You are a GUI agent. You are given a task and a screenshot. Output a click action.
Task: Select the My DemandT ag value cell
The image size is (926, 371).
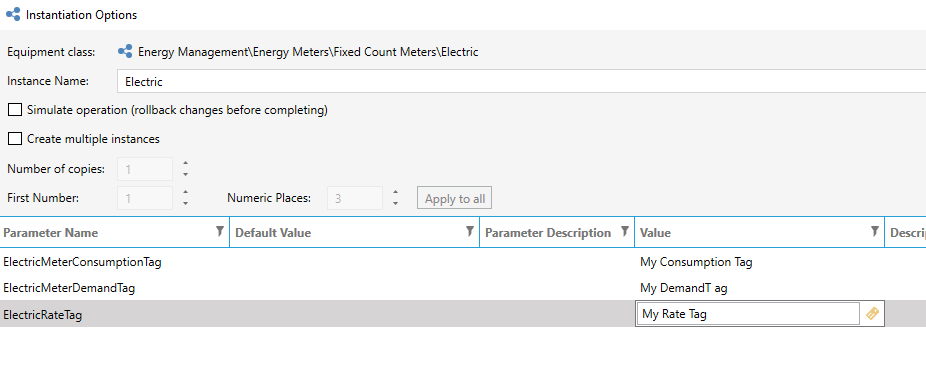point(759,288)
